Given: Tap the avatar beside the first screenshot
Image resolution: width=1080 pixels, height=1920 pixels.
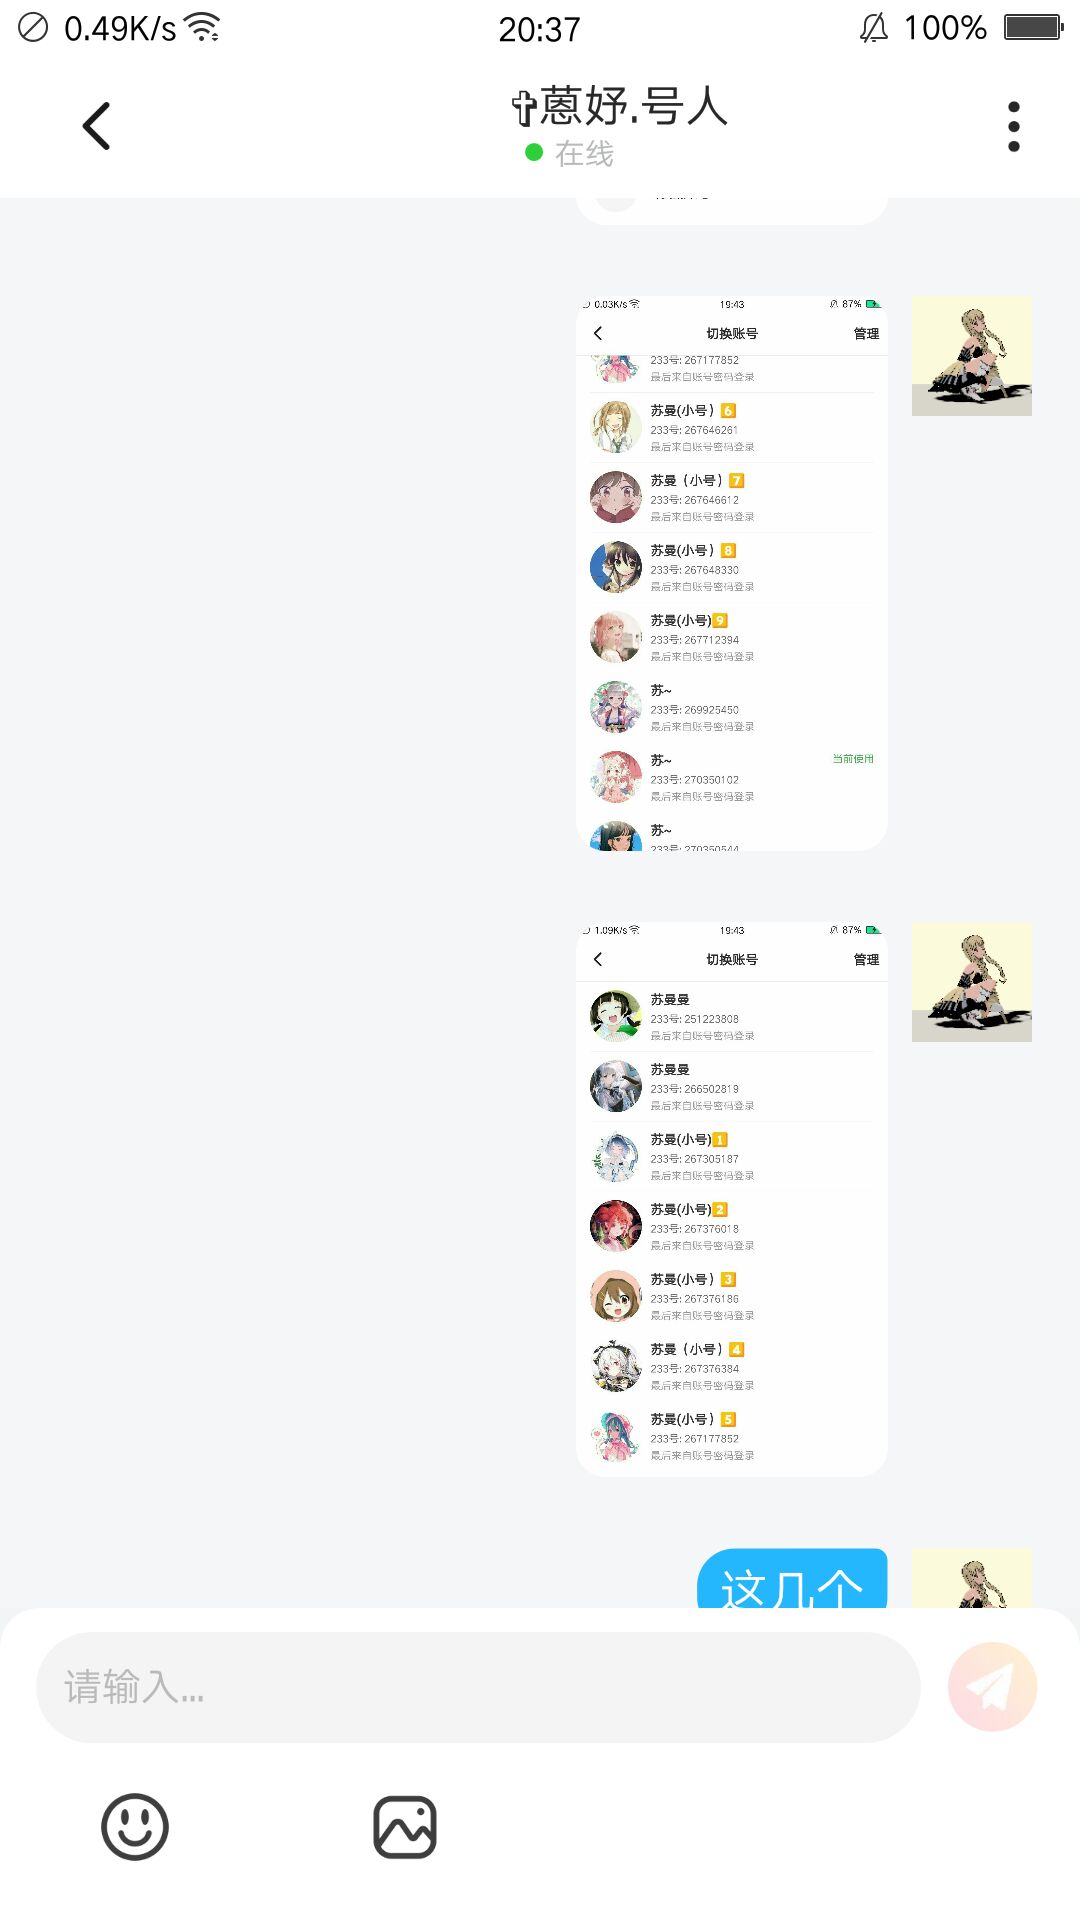Looking at the screenshot, I should coord(972,356).
